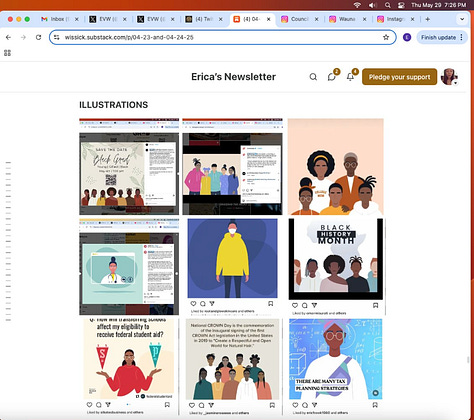Click share icon under yellow hoodie post
Viewport: 474px width, 420px height.
pyautogui.click(x=212, y=304)
